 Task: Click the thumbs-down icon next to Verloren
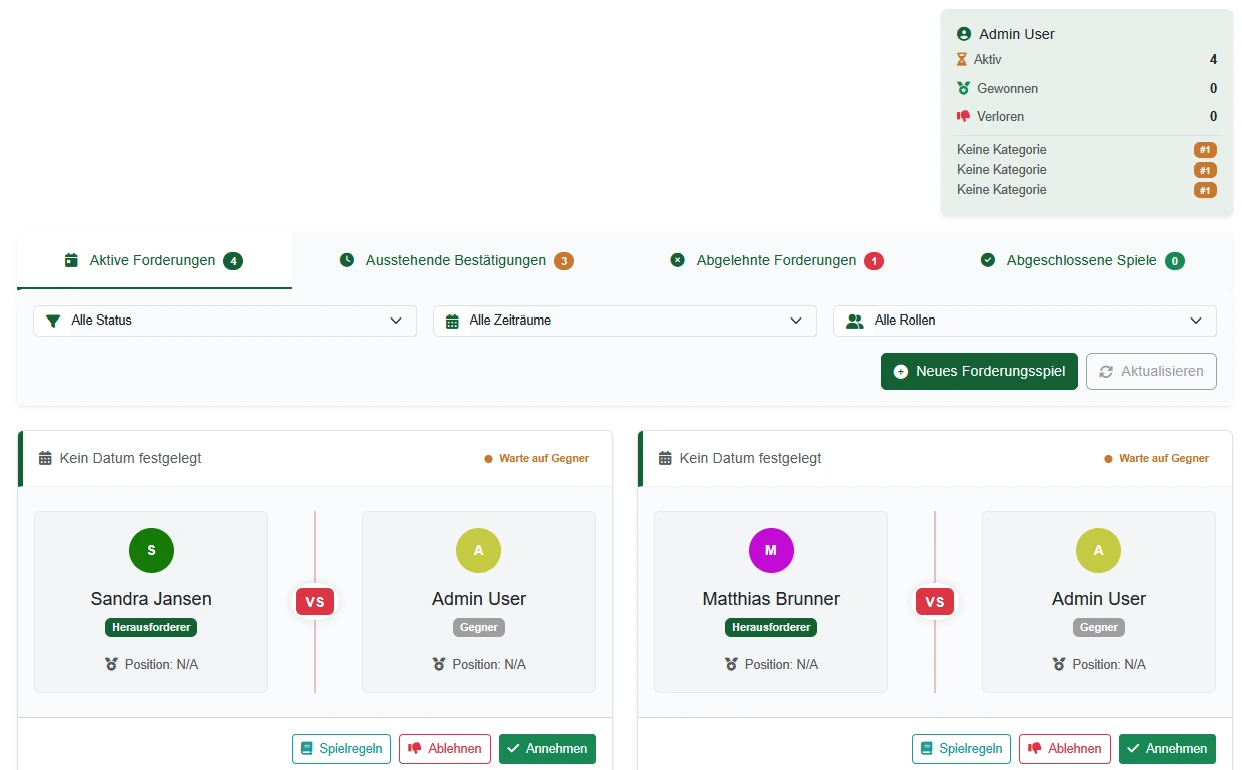point(963,116)
